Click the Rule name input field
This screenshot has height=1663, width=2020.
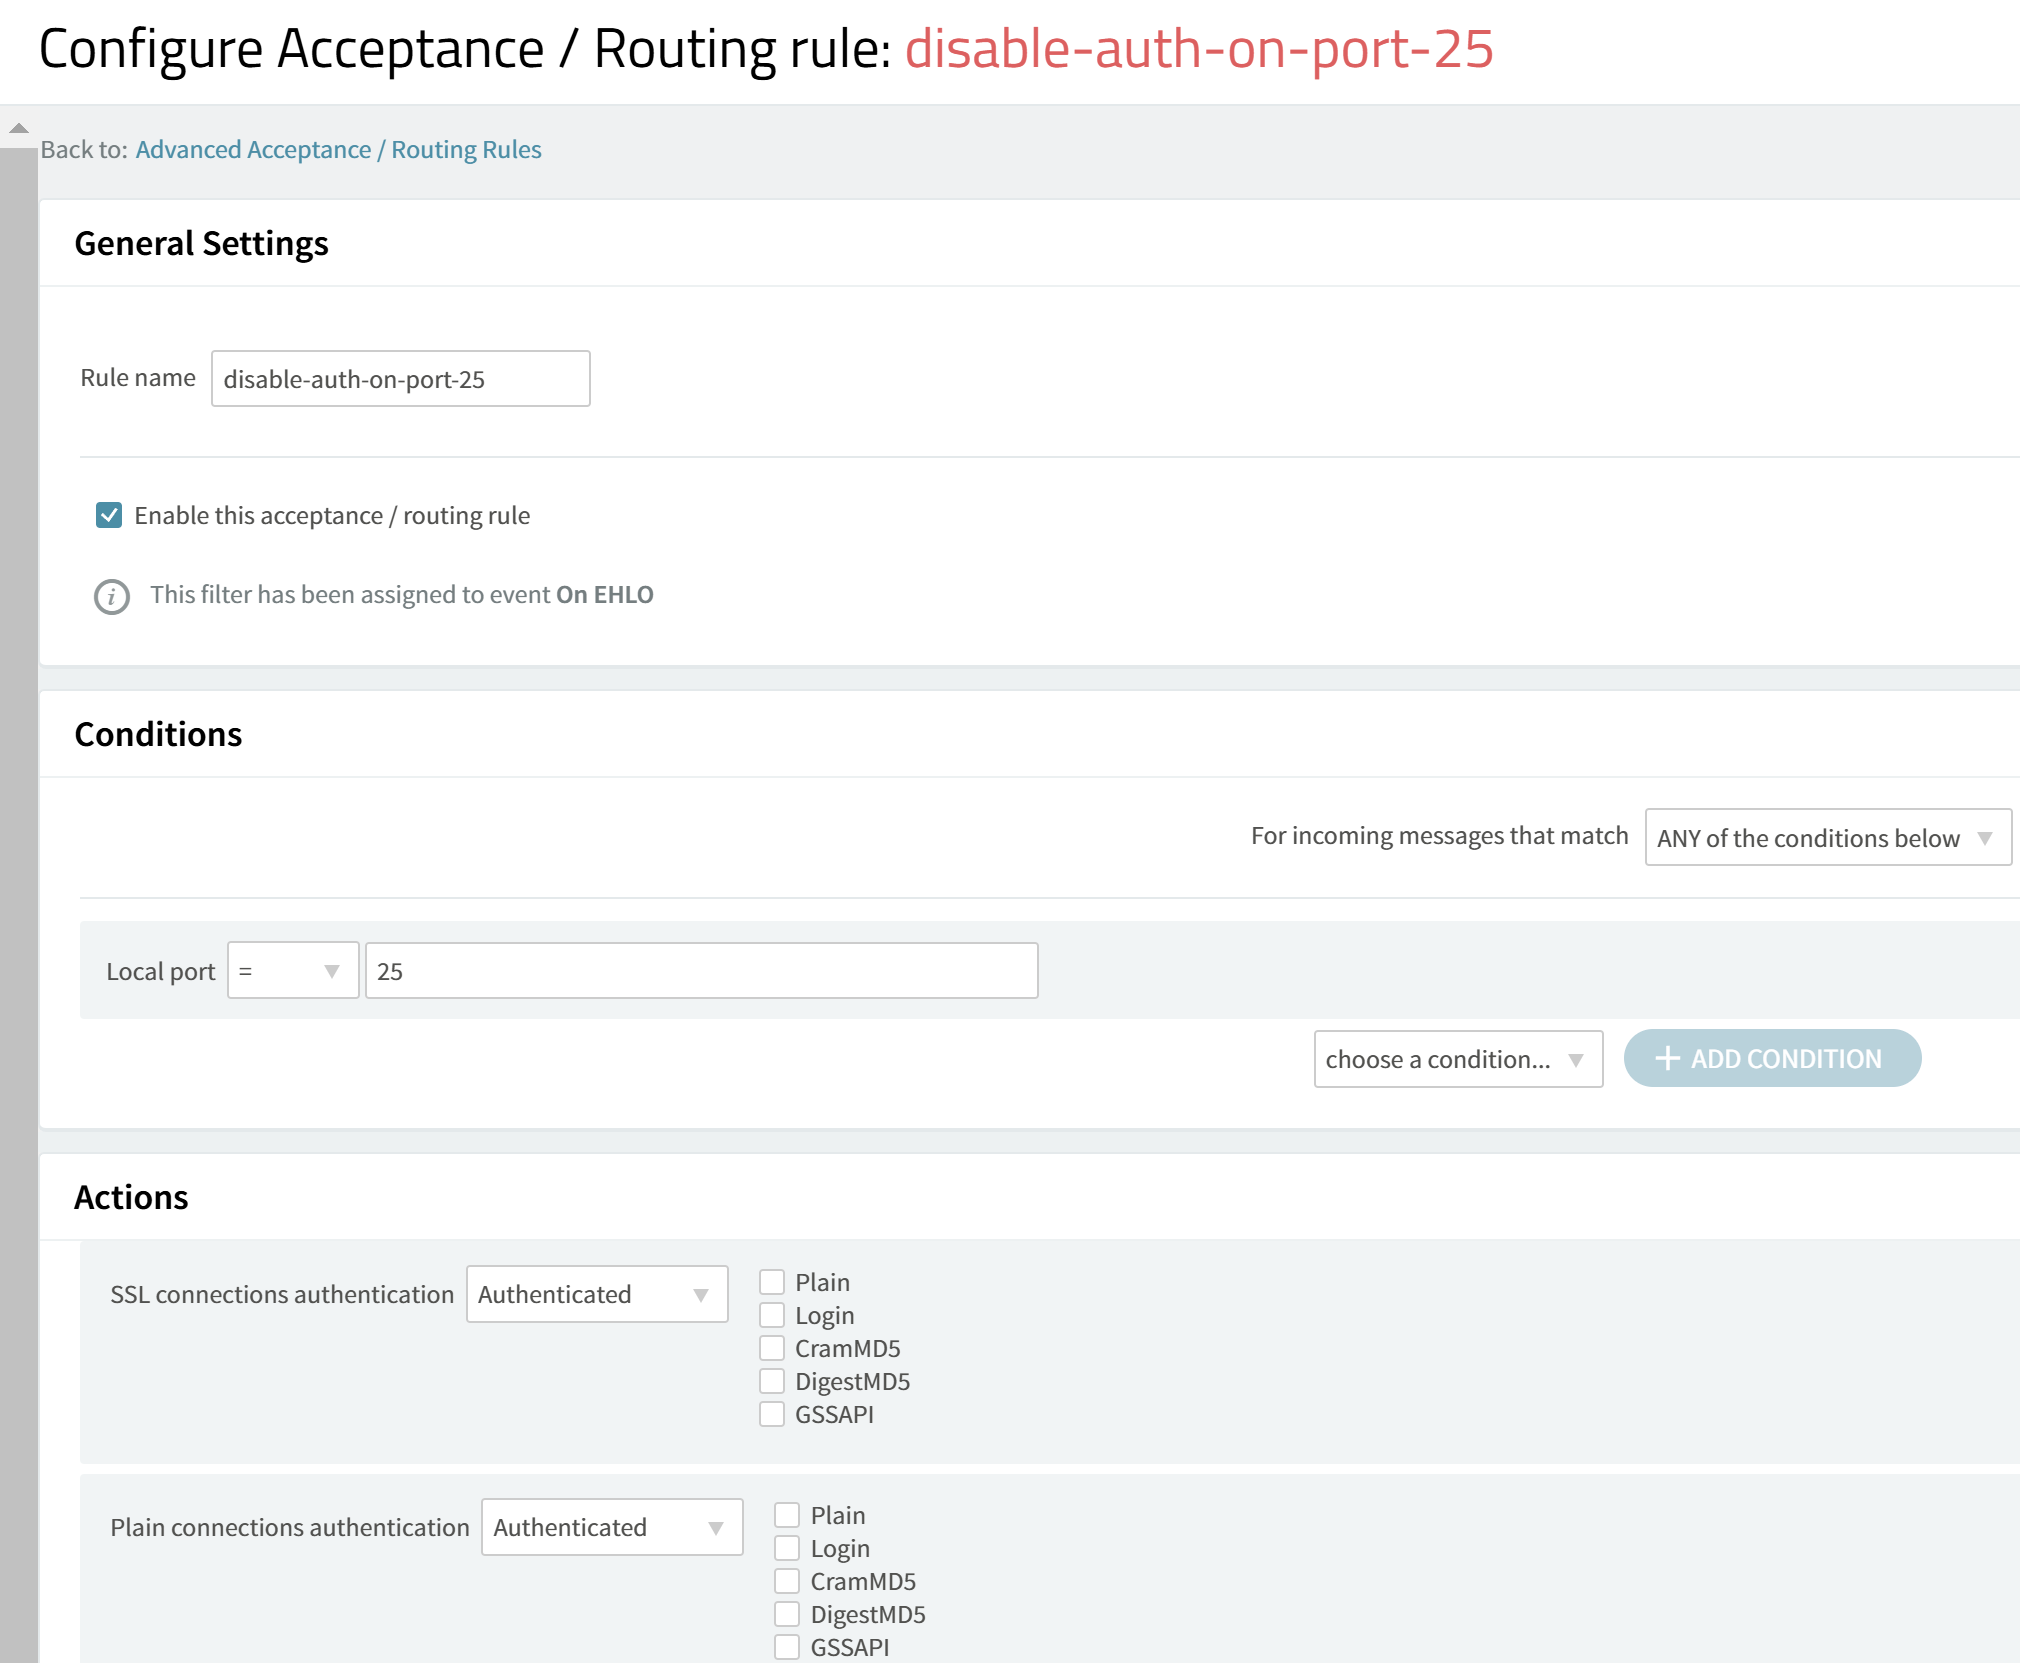point(400,378)
